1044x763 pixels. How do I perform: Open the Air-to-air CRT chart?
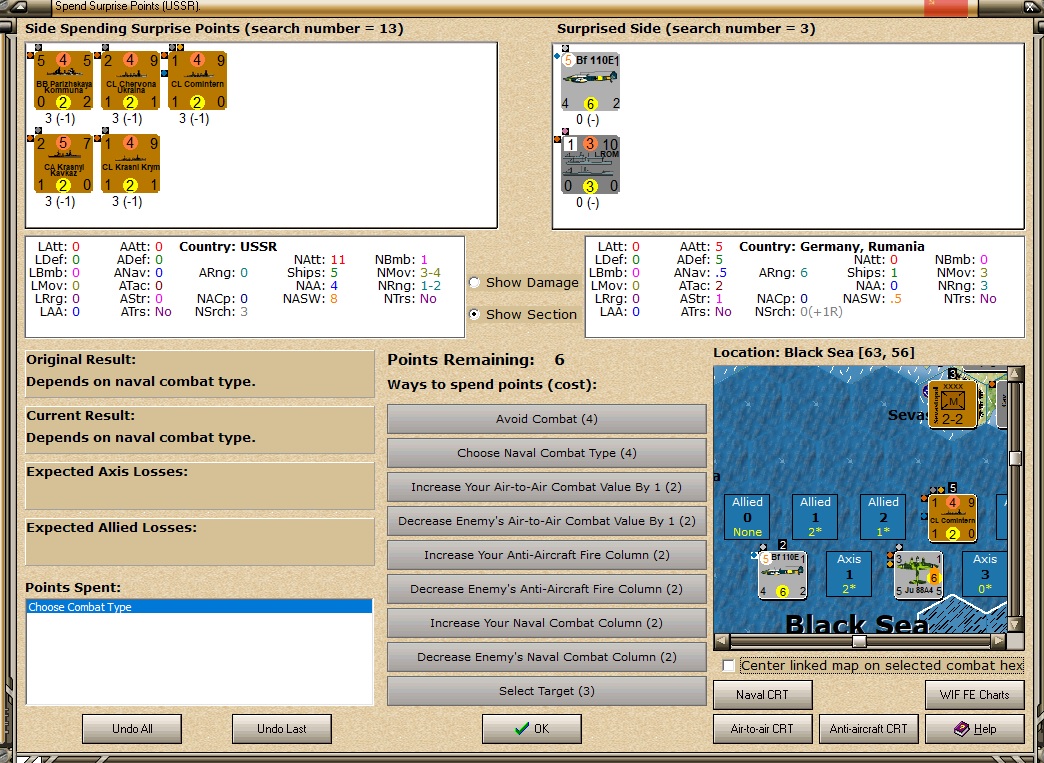[x=762, y=728]
